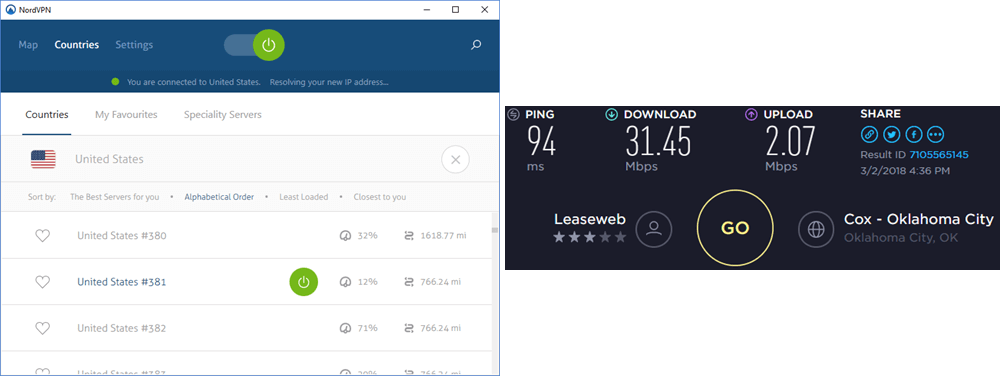Screen dimensions: 1000x377
Task: Switch to the Countries tab
Action: pos(47,115)
